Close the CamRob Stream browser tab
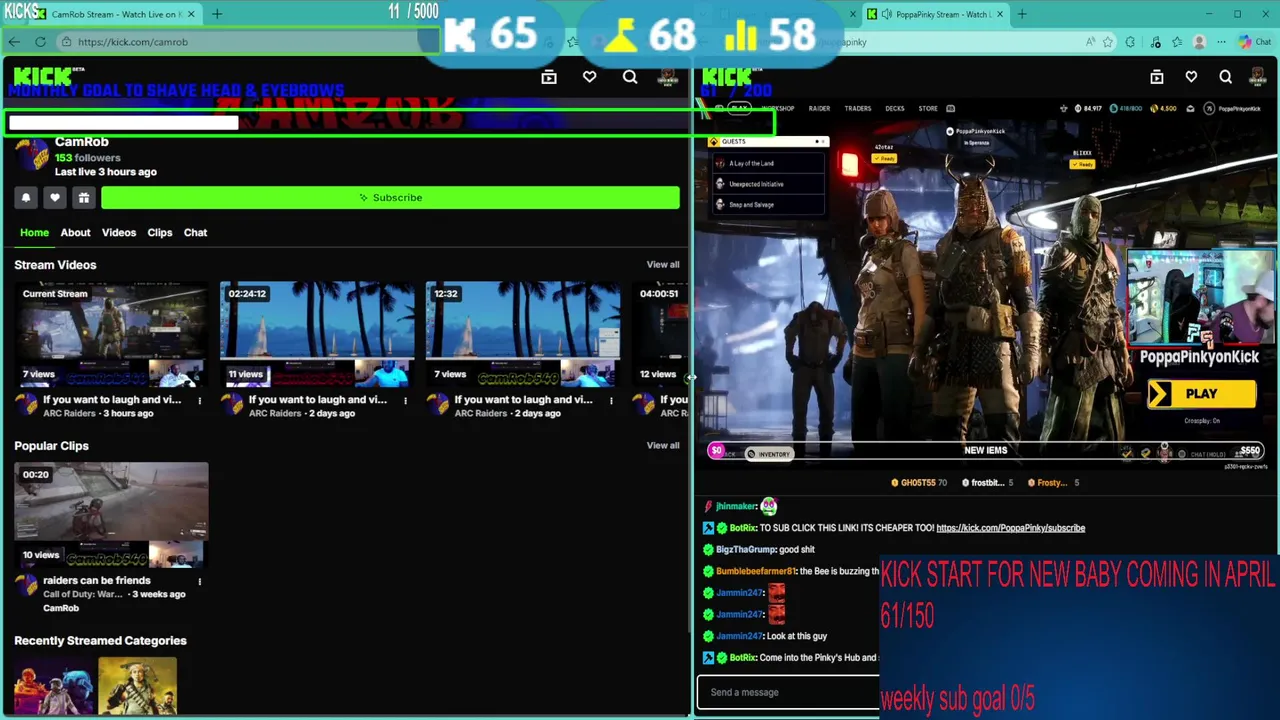Viewport: 1280px width, 720px height. [191, 14]
